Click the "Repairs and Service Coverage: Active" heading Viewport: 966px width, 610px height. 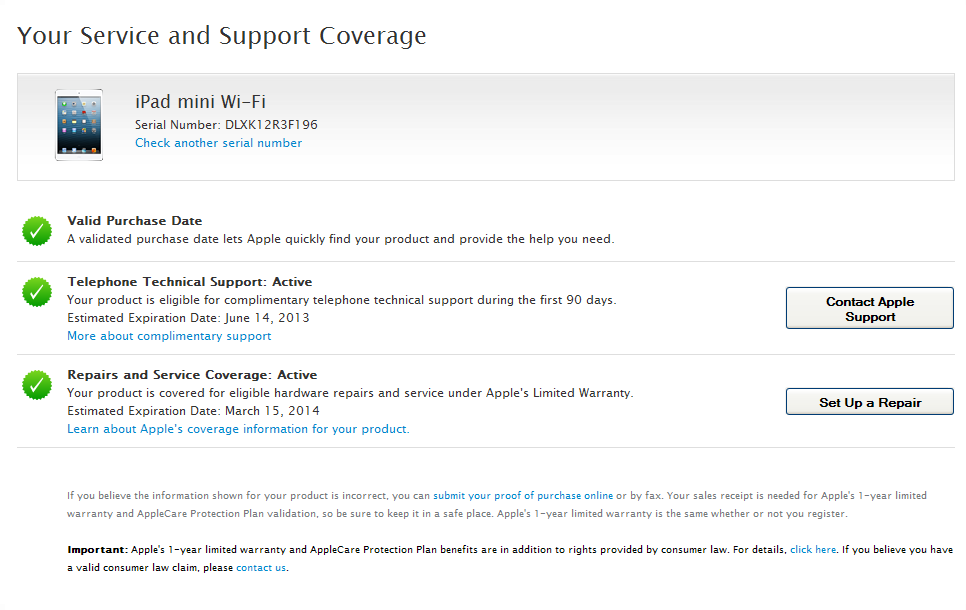click(192, 375)
